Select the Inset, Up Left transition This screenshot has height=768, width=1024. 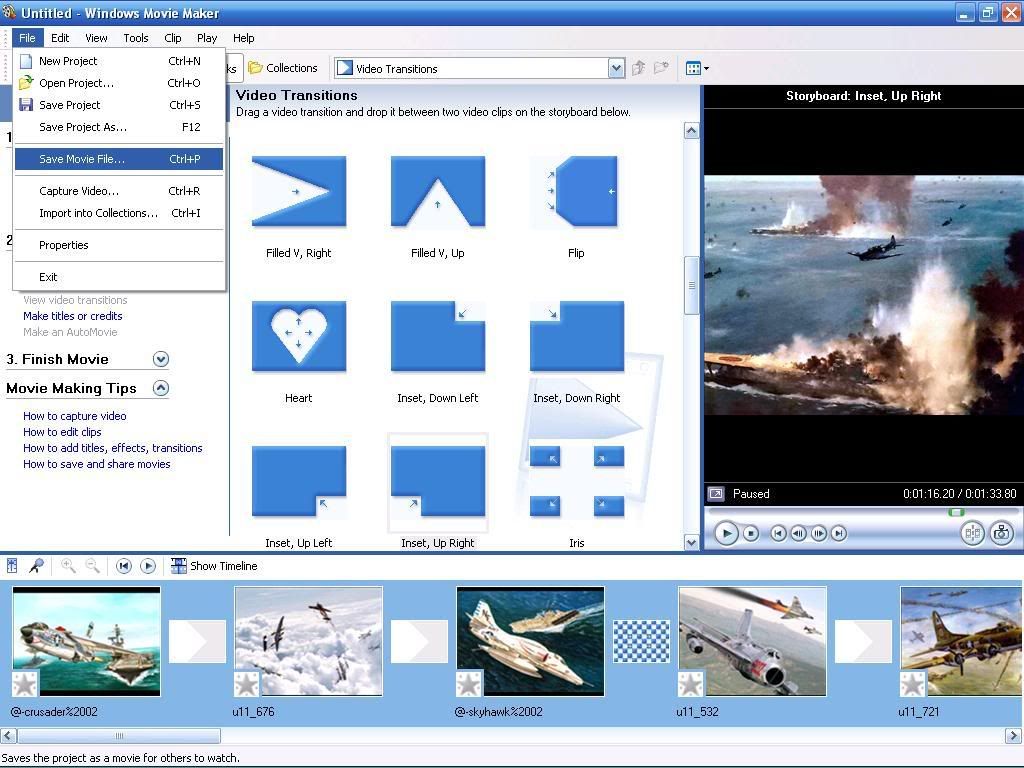(x=298, y=481)
